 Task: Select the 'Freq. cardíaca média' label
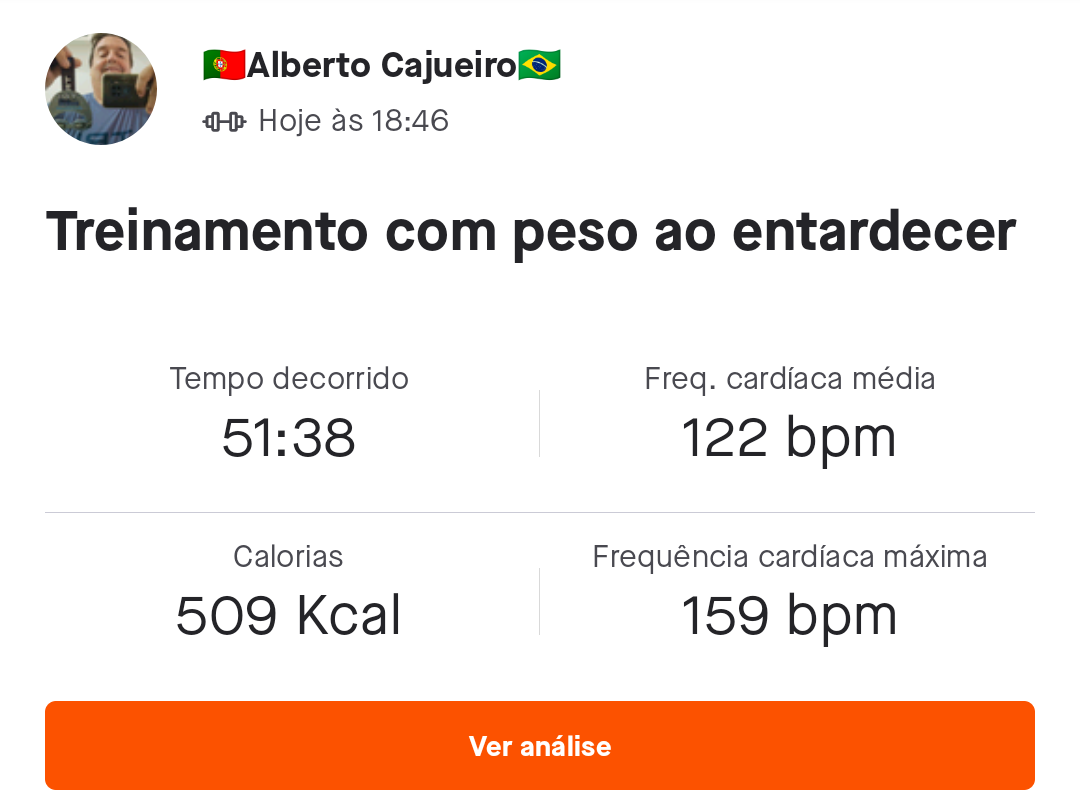click(x=790, y=380)
